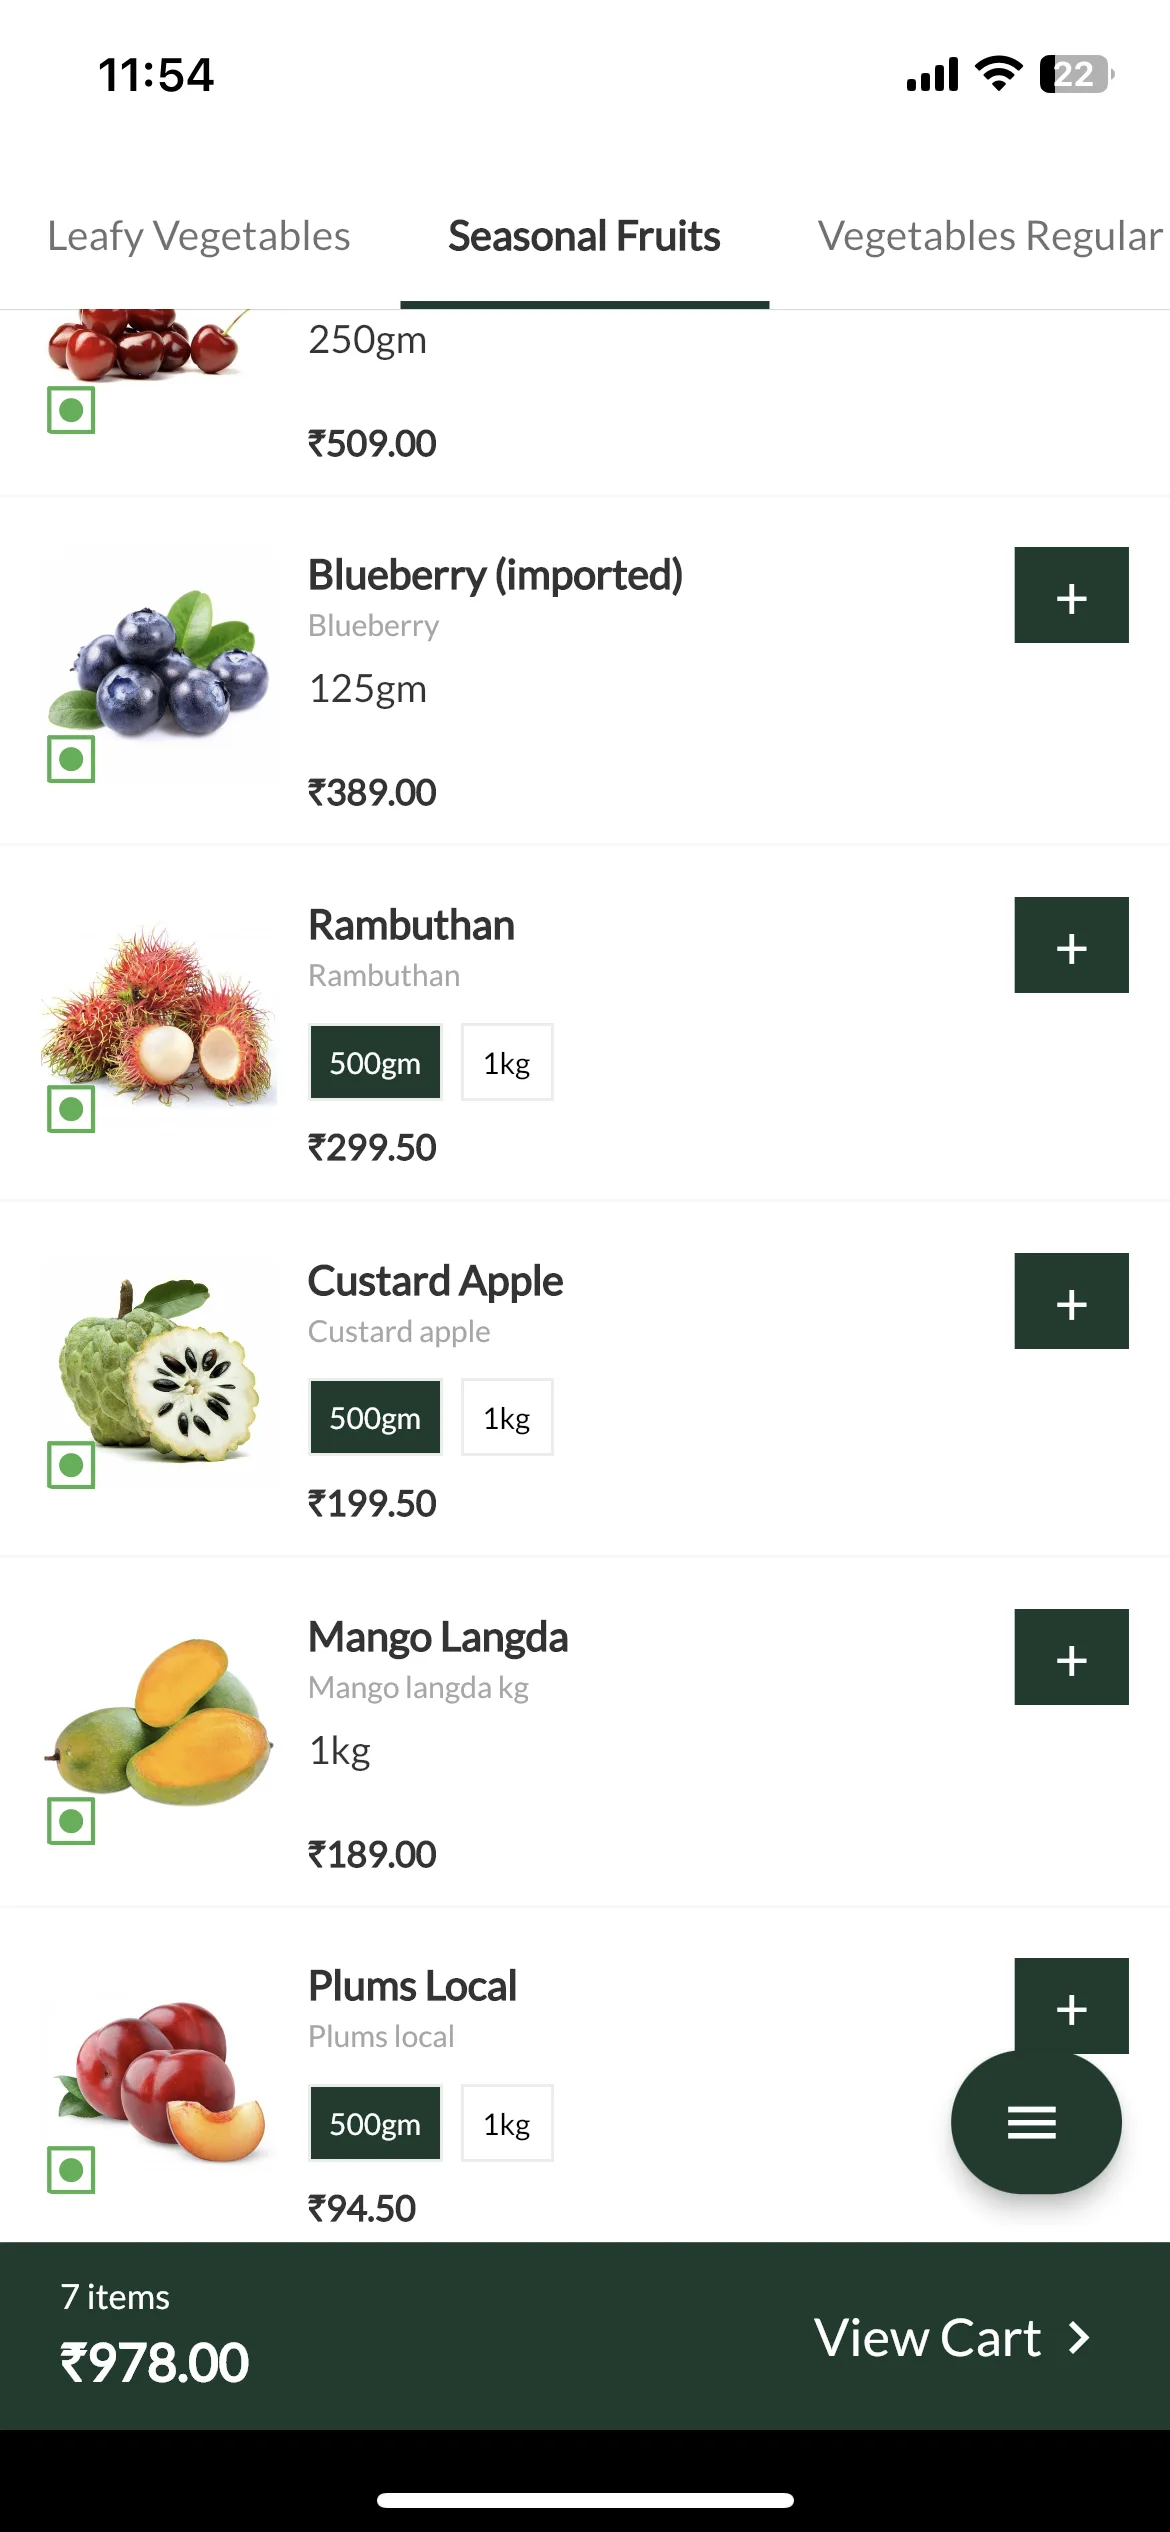Tap the chevron arrow beside View Cart

coord(1079,2338)
